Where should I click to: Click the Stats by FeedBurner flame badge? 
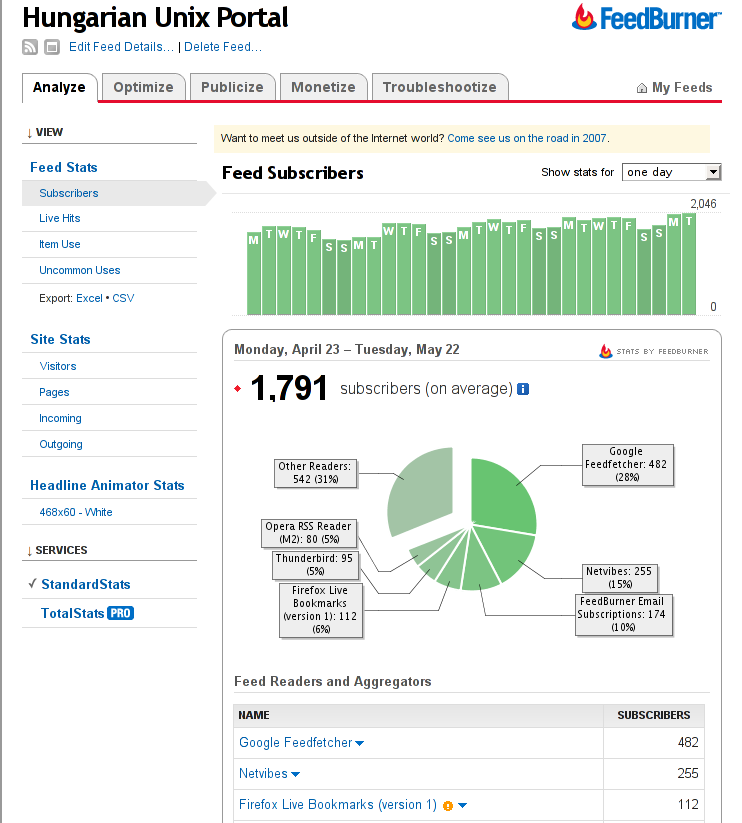[x=654, y=351]
